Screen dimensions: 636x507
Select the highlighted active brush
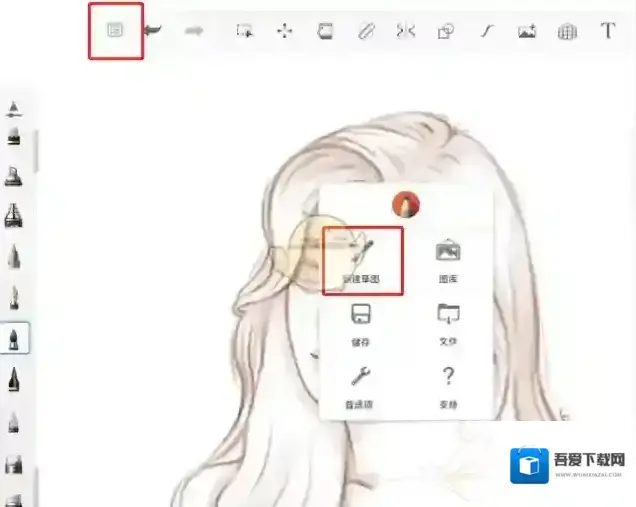[x=15, y=338]
